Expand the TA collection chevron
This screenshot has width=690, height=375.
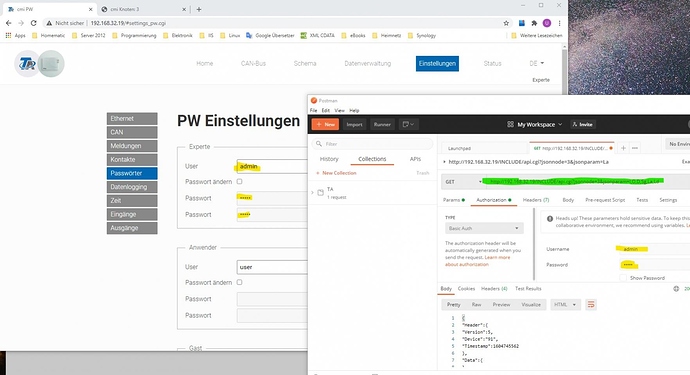point(312,192)
